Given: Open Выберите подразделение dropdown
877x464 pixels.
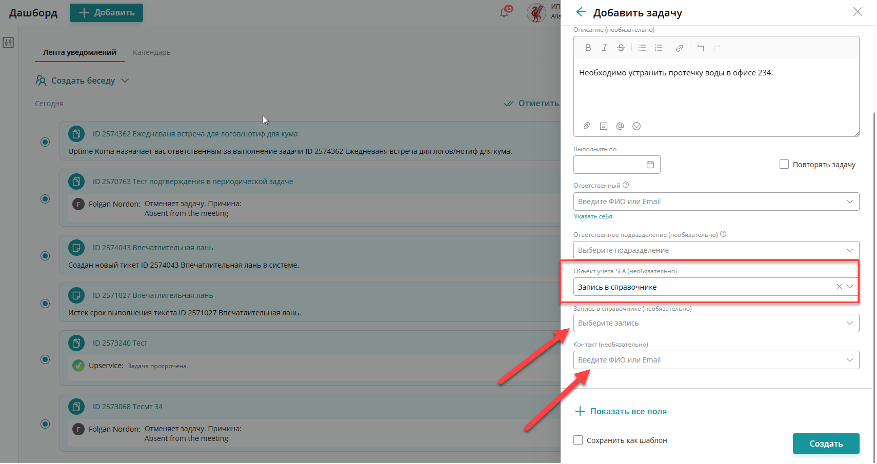Looking at the screenshot, I should point(716,250).
